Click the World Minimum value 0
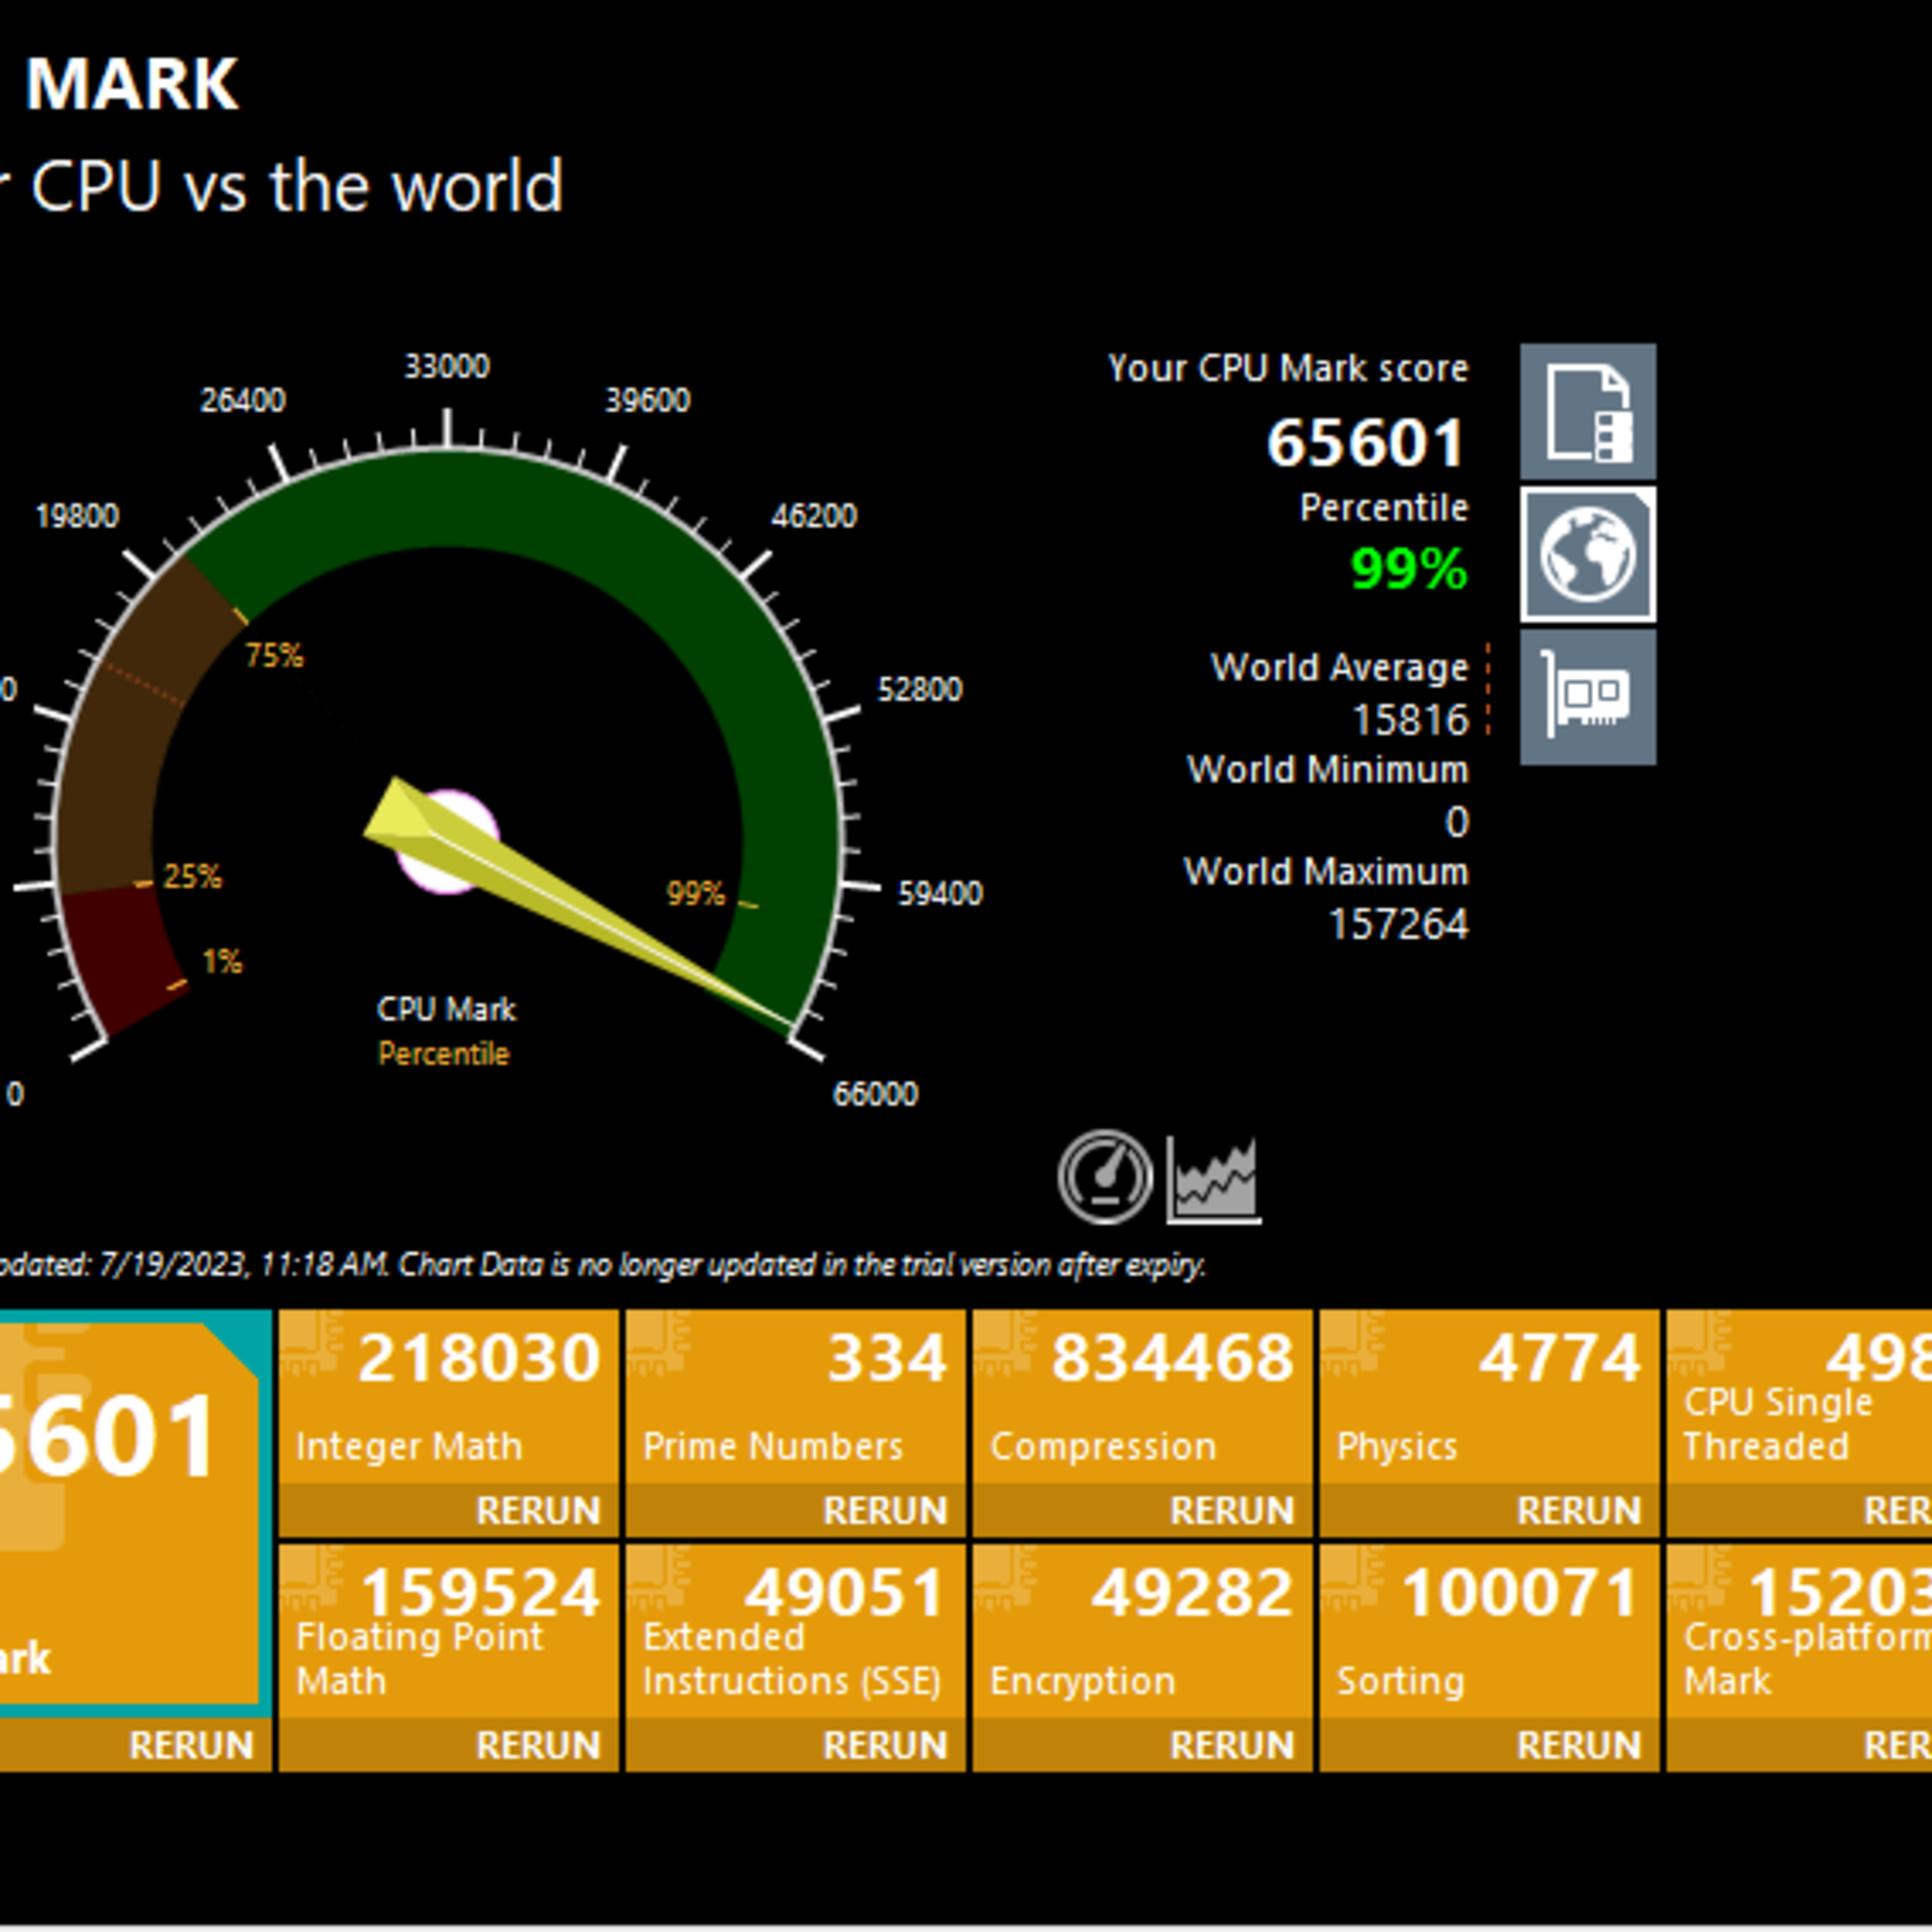 [1457, 822]
